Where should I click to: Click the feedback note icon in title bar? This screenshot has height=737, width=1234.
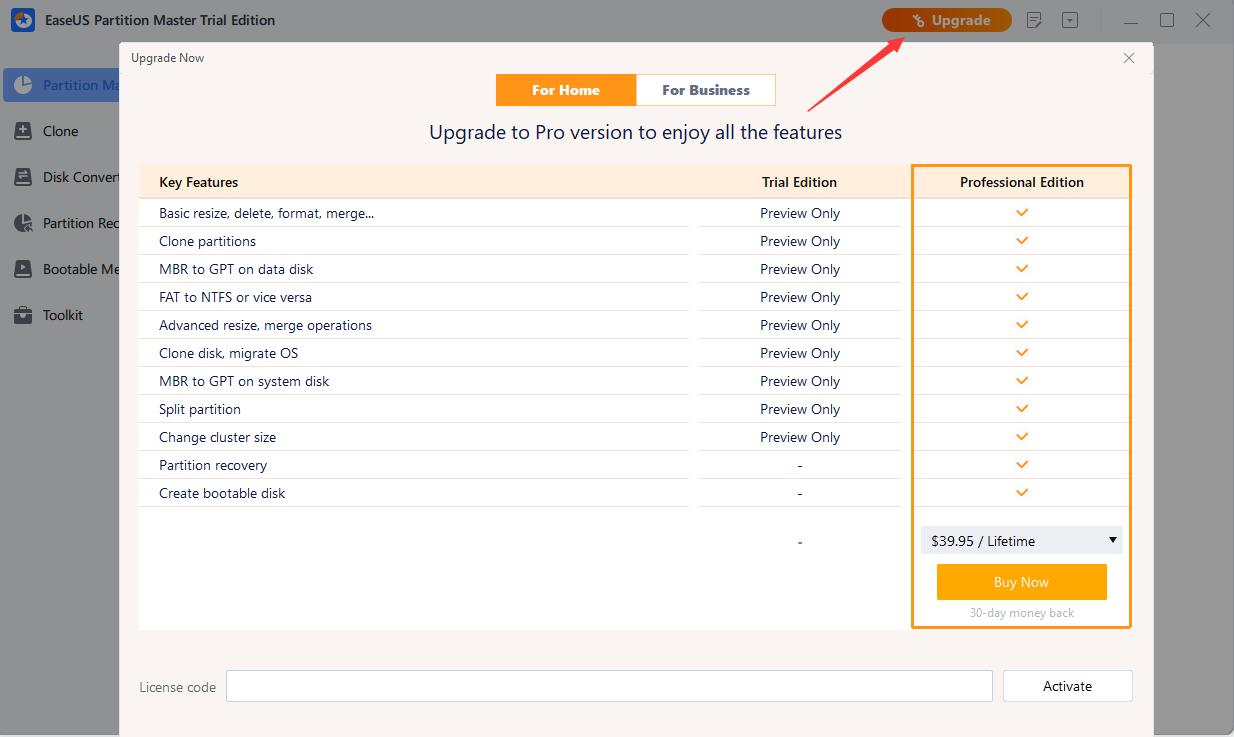[x=1035, y=20]
